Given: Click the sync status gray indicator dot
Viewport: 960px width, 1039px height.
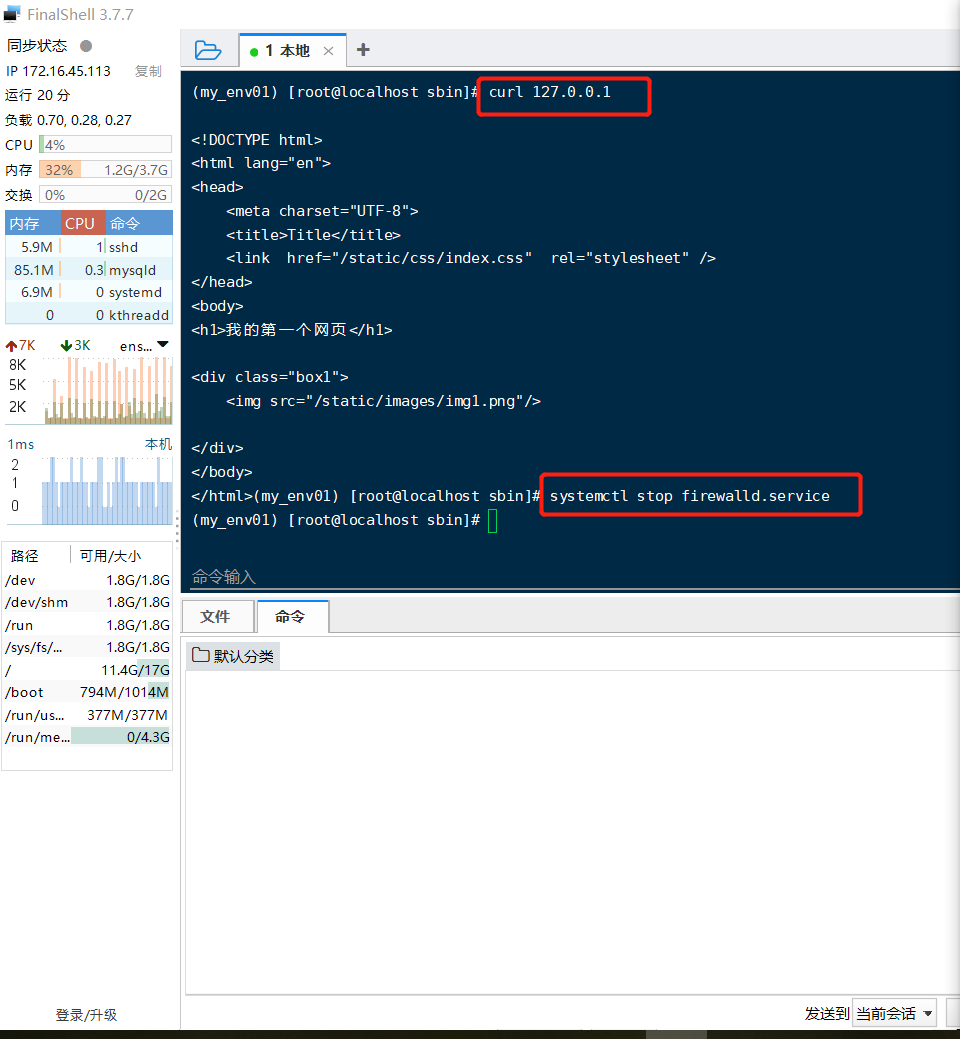Looking at the screenshot, I should click(86, 46).
